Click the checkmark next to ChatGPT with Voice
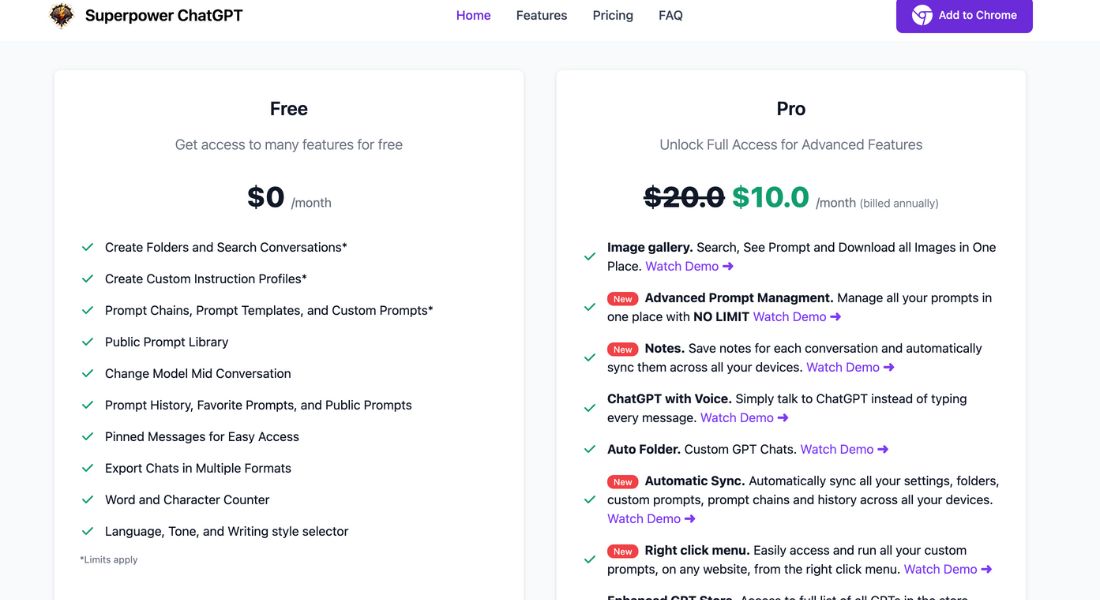 589,408
